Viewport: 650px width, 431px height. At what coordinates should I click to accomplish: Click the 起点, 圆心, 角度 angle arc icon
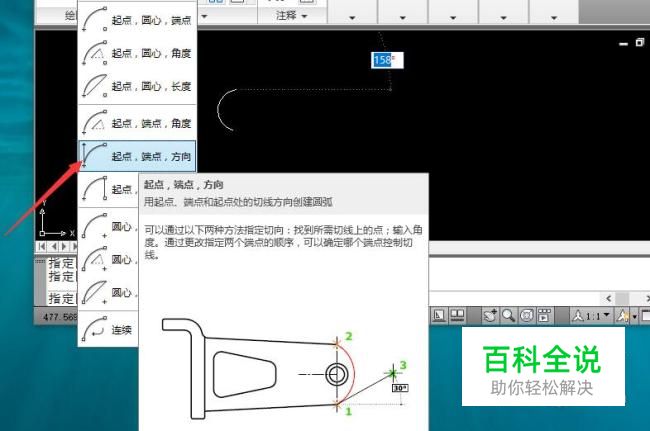coord(95,53)
